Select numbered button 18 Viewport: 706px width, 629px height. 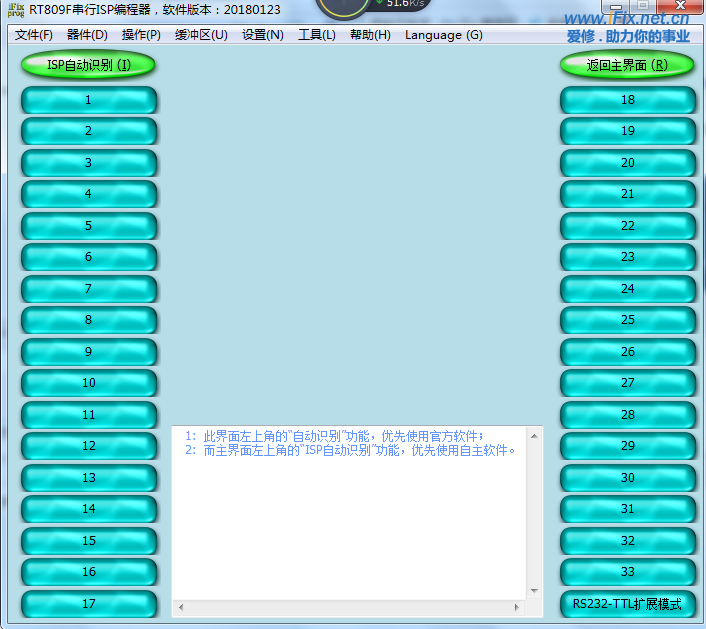tap(627, 100)
